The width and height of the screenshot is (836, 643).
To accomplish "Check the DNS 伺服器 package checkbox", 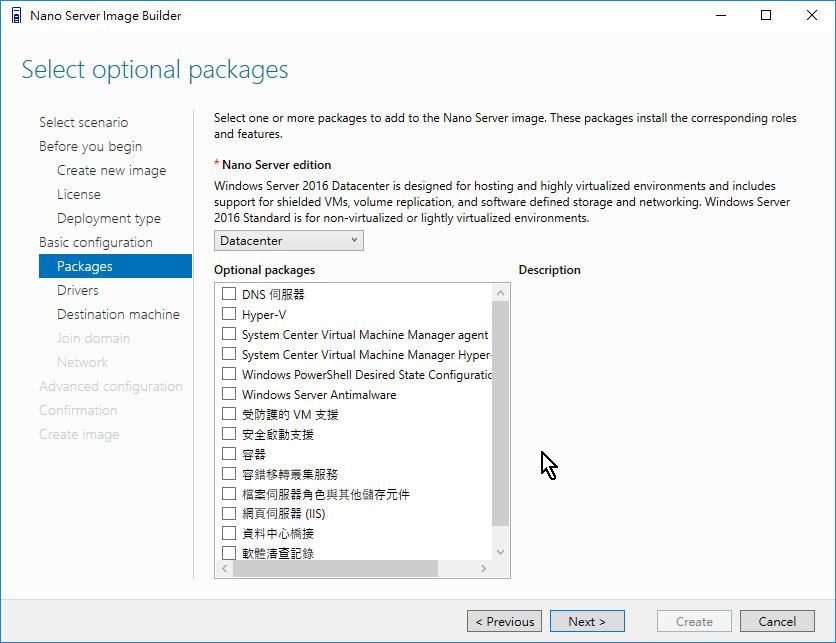I will 229,293.
